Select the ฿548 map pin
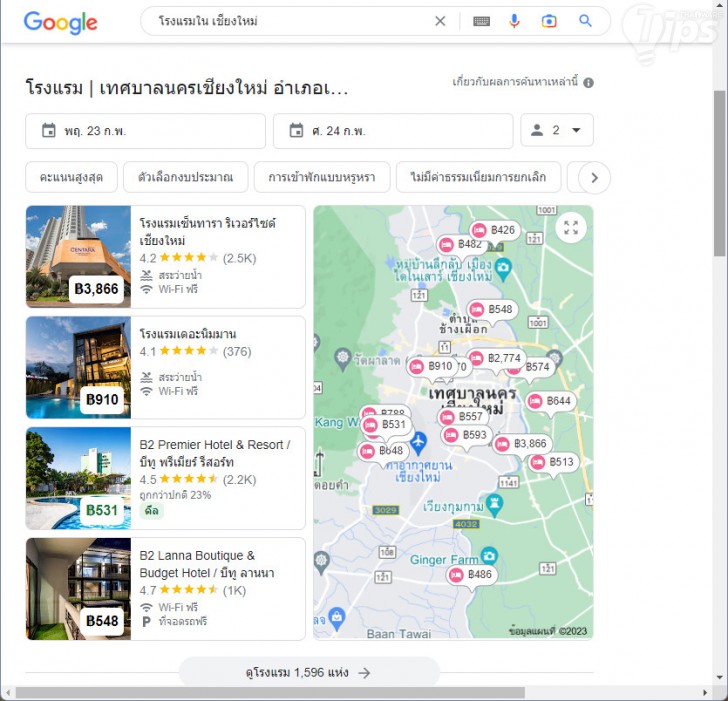This screenshot has height=701, width=728. (492, 309)
